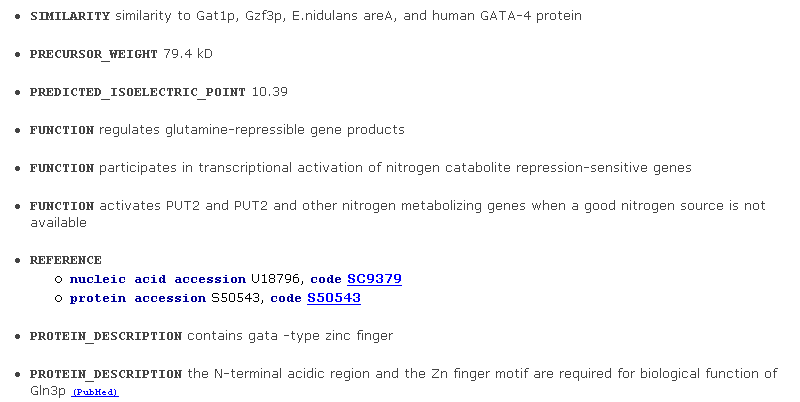800x402 pixels.
Task: Click the FUNCTION label before 'activates PUT2'
Action: click(62, 206)
